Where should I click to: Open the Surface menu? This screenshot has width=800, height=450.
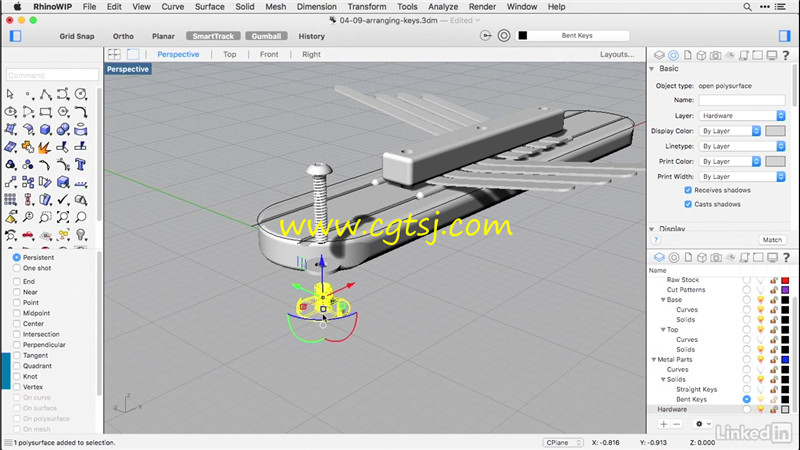point(209,7)
